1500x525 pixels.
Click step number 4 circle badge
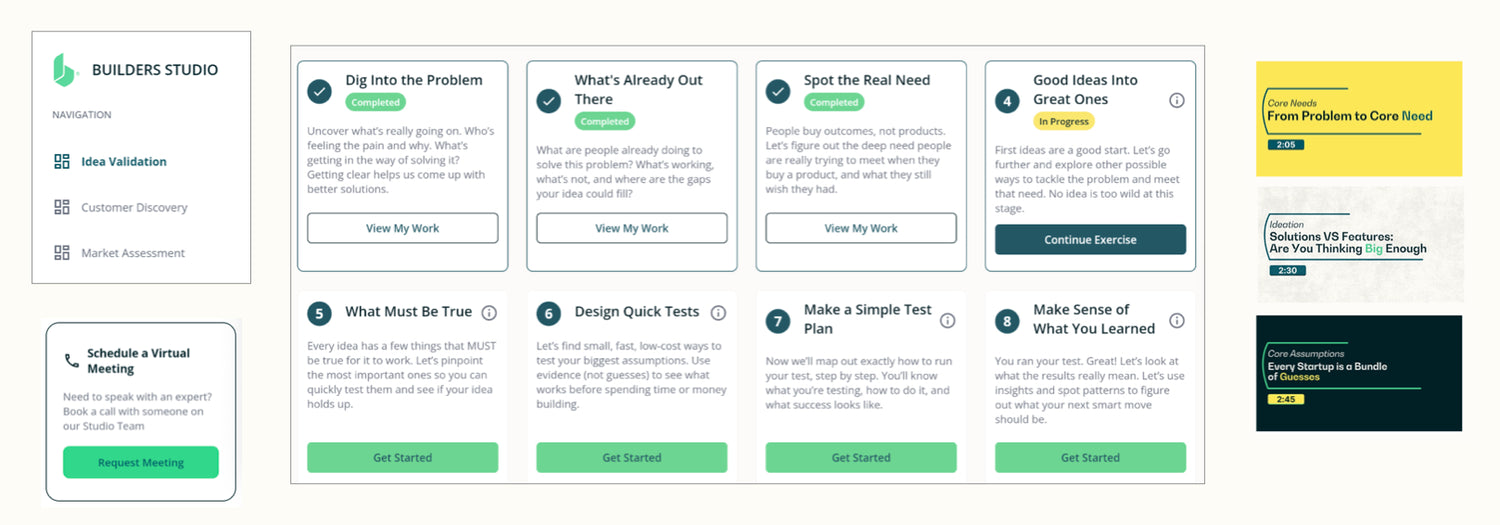pos(1007,100)
